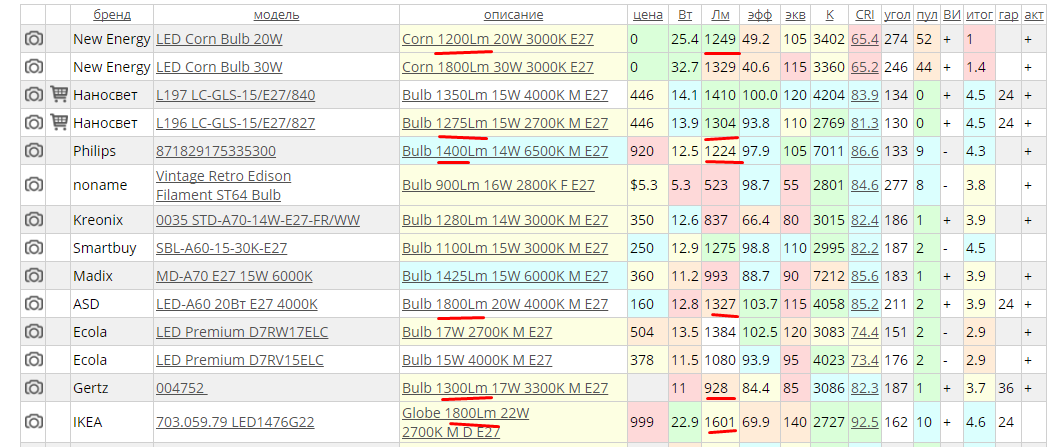This screenshot has height=447, width=1056.
Task: Open camera icon in Kreonix row
Action: click(x=33, y=219)
